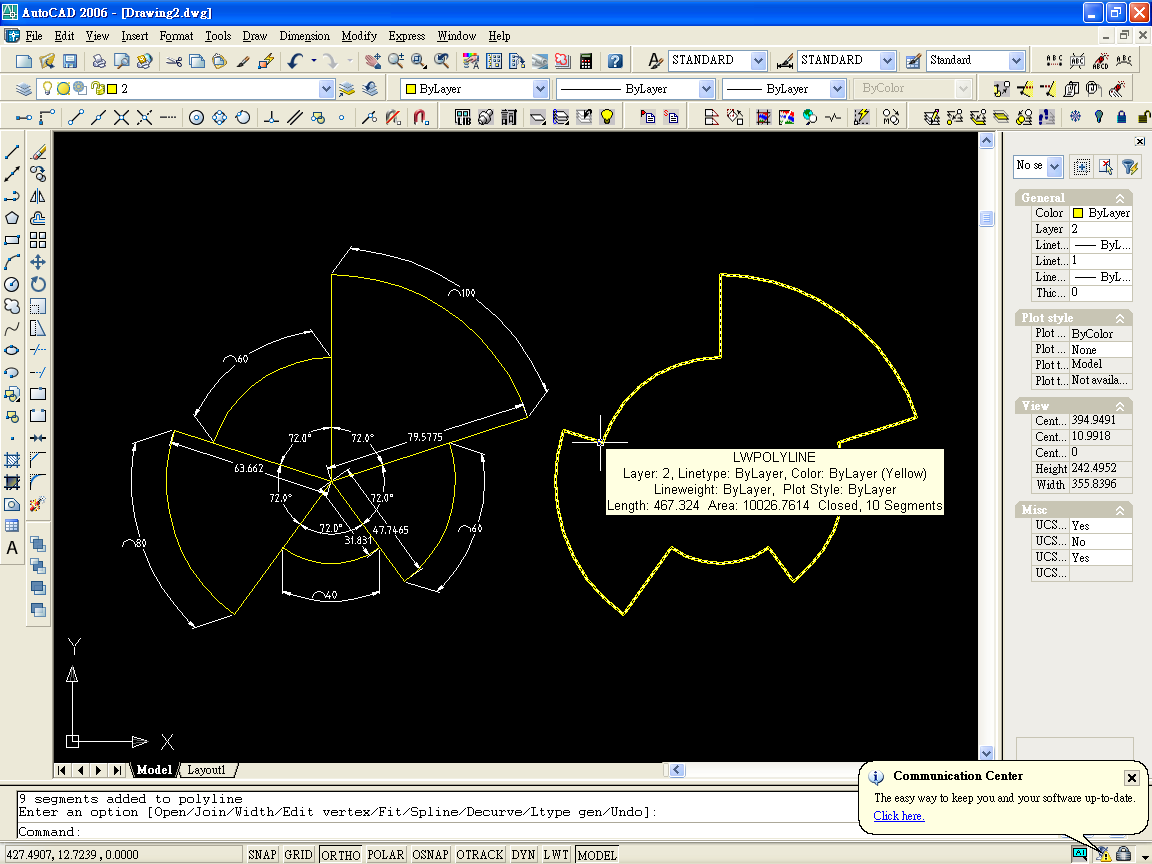Close the Properties palette

(1140, 141)
